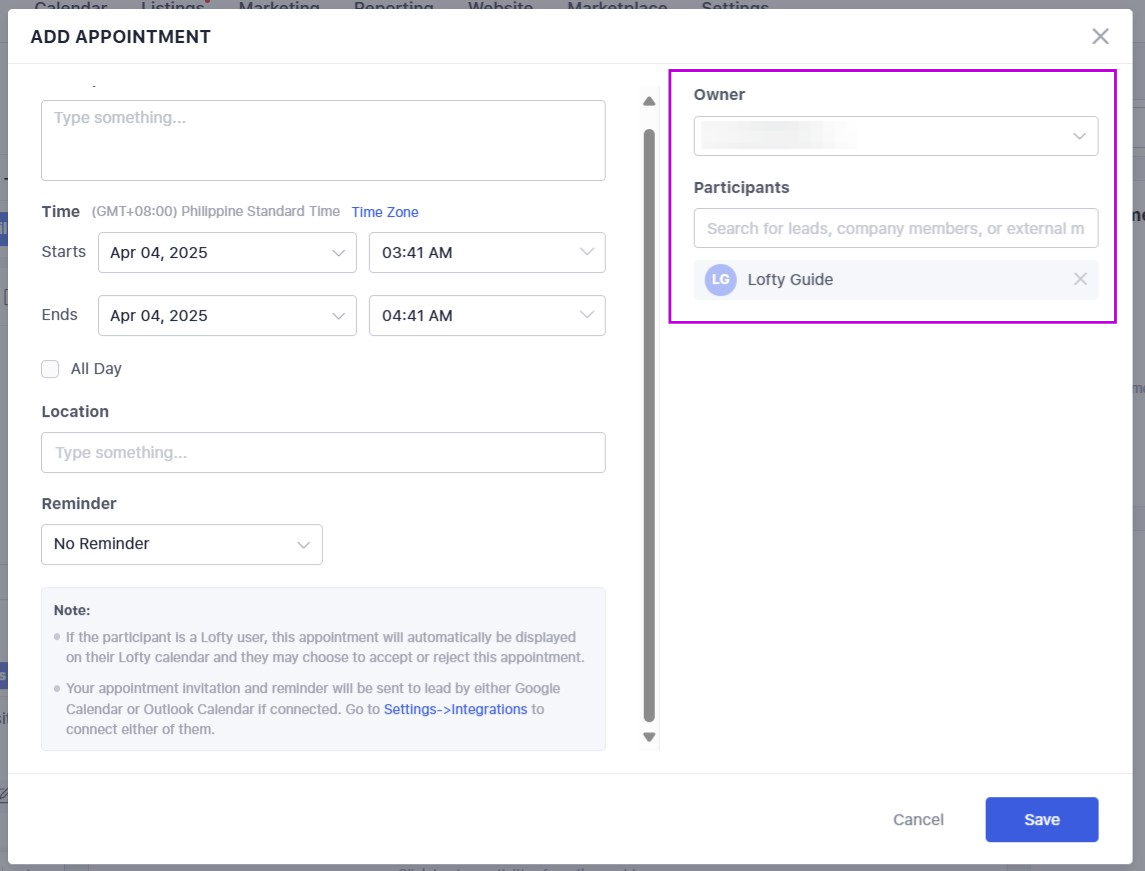The image size is (1145, 871).
Task: Click the LG avatar of Lofty Guide
Action: click(720, 280)
